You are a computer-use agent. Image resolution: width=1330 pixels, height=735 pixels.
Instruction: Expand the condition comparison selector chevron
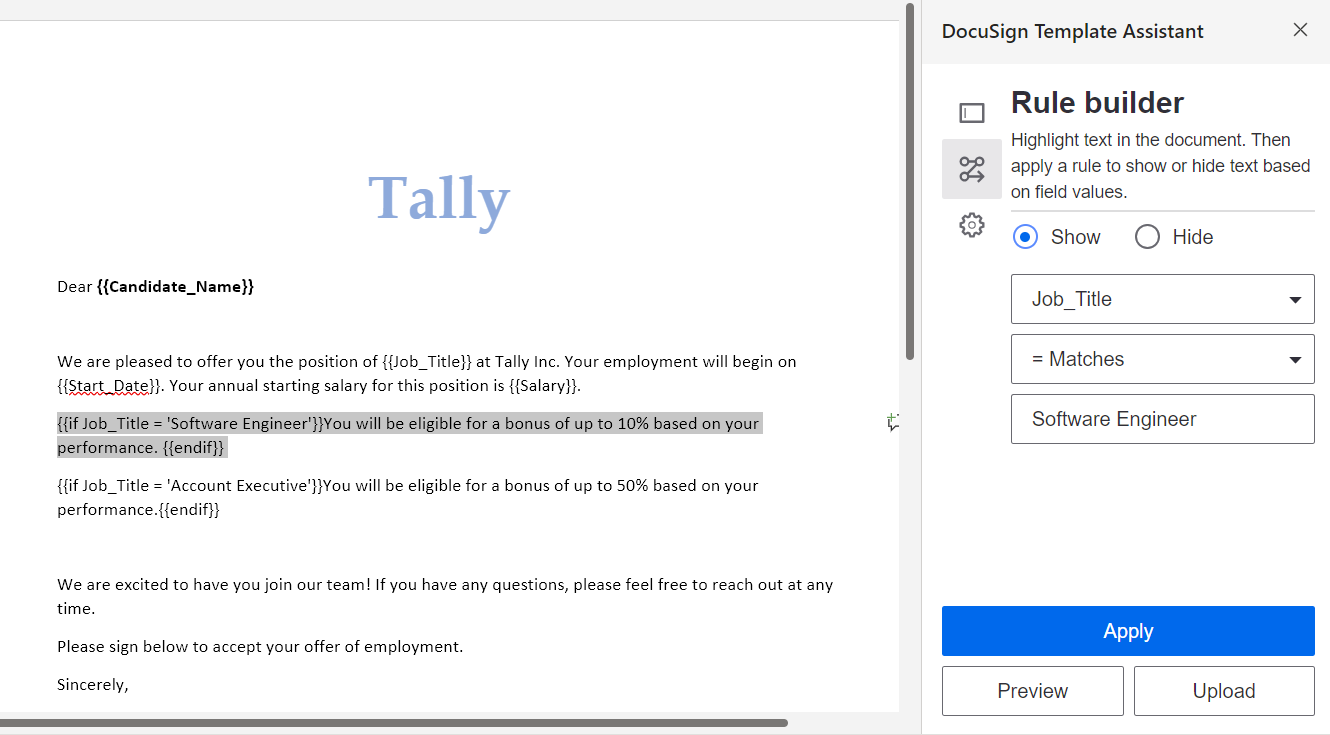1296,359
